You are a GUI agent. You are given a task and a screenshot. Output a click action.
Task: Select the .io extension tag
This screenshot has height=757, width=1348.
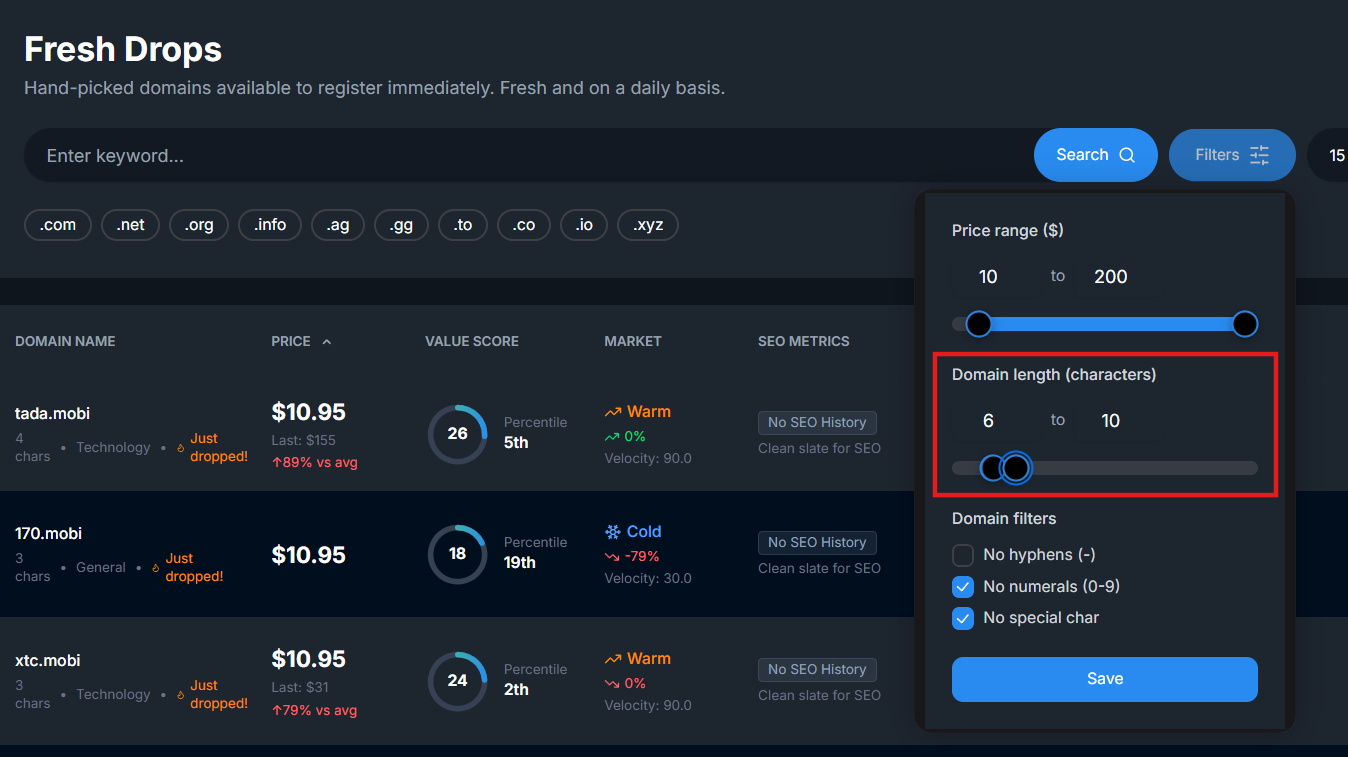[x=584, y=225]
